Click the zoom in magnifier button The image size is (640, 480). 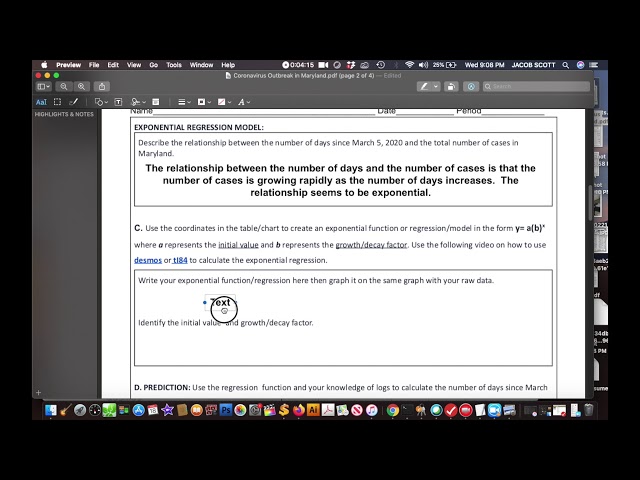point(80,87)
